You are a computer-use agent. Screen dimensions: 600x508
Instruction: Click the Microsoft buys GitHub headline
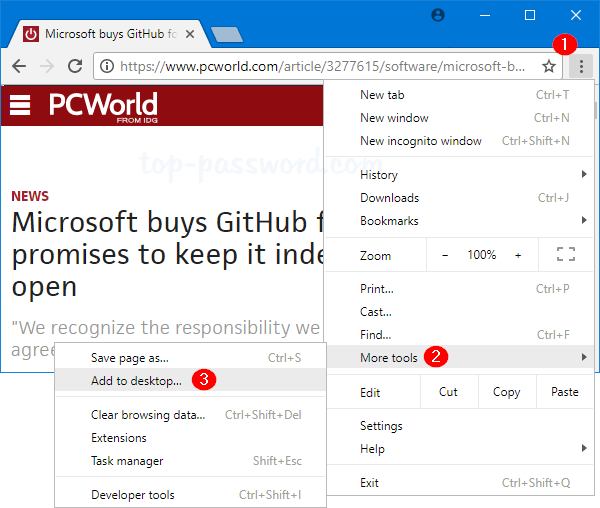tap(167, 254)
